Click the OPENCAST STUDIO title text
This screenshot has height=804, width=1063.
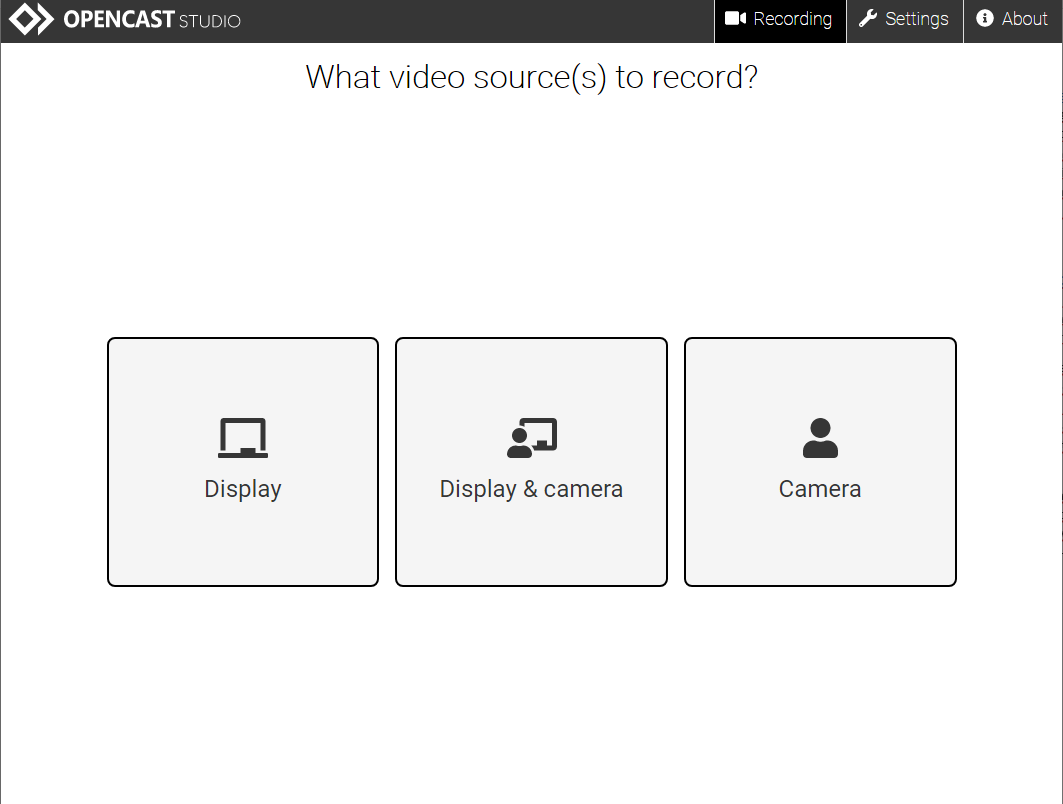(152, 20)
